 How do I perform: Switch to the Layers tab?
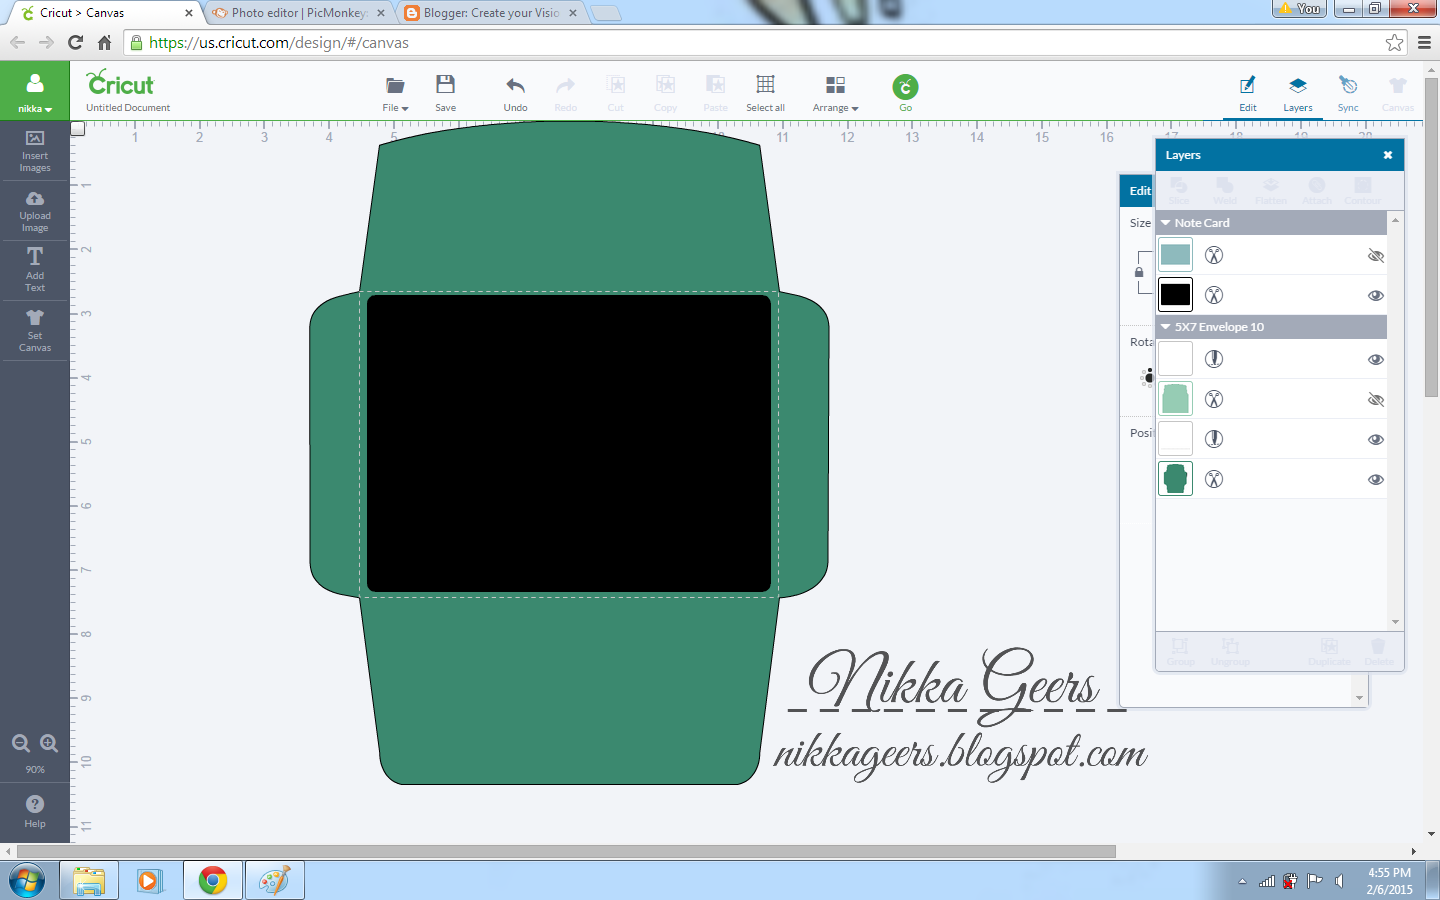[1298, 89]
